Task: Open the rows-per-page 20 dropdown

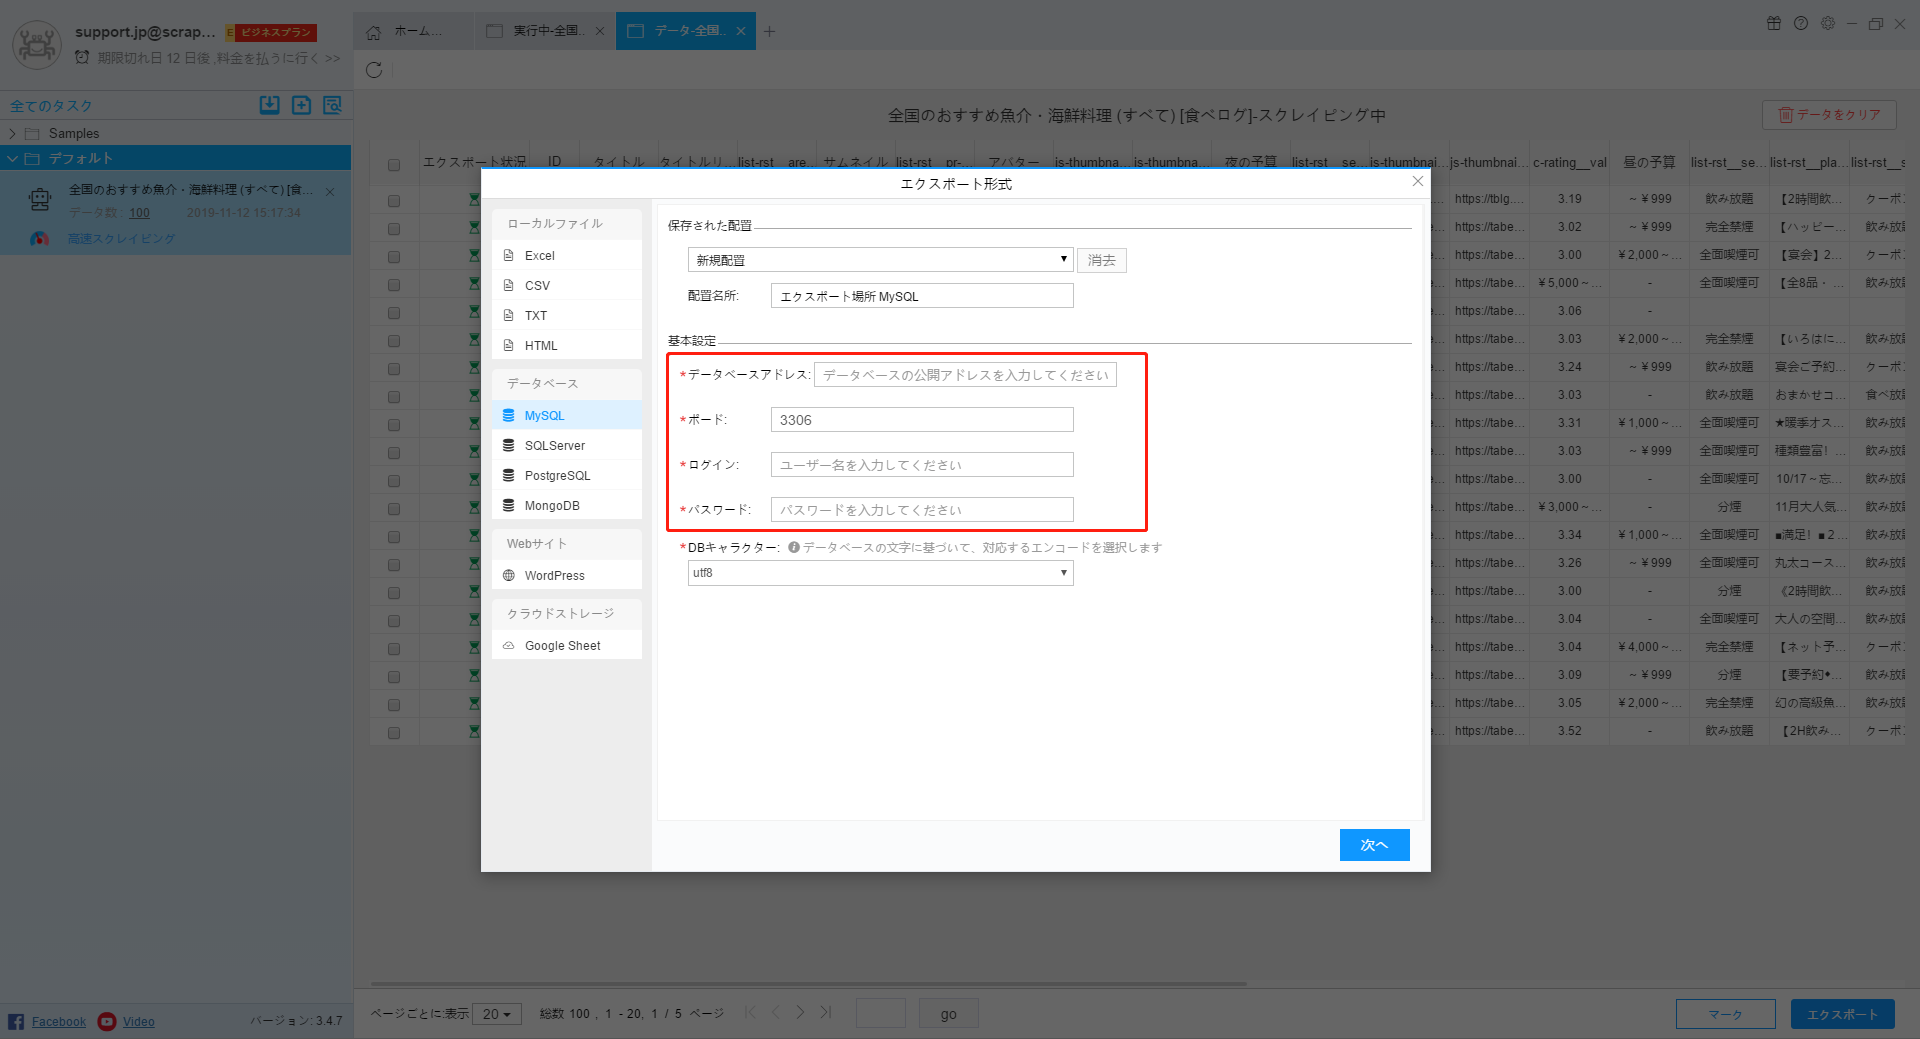Action: (497, 1014)
